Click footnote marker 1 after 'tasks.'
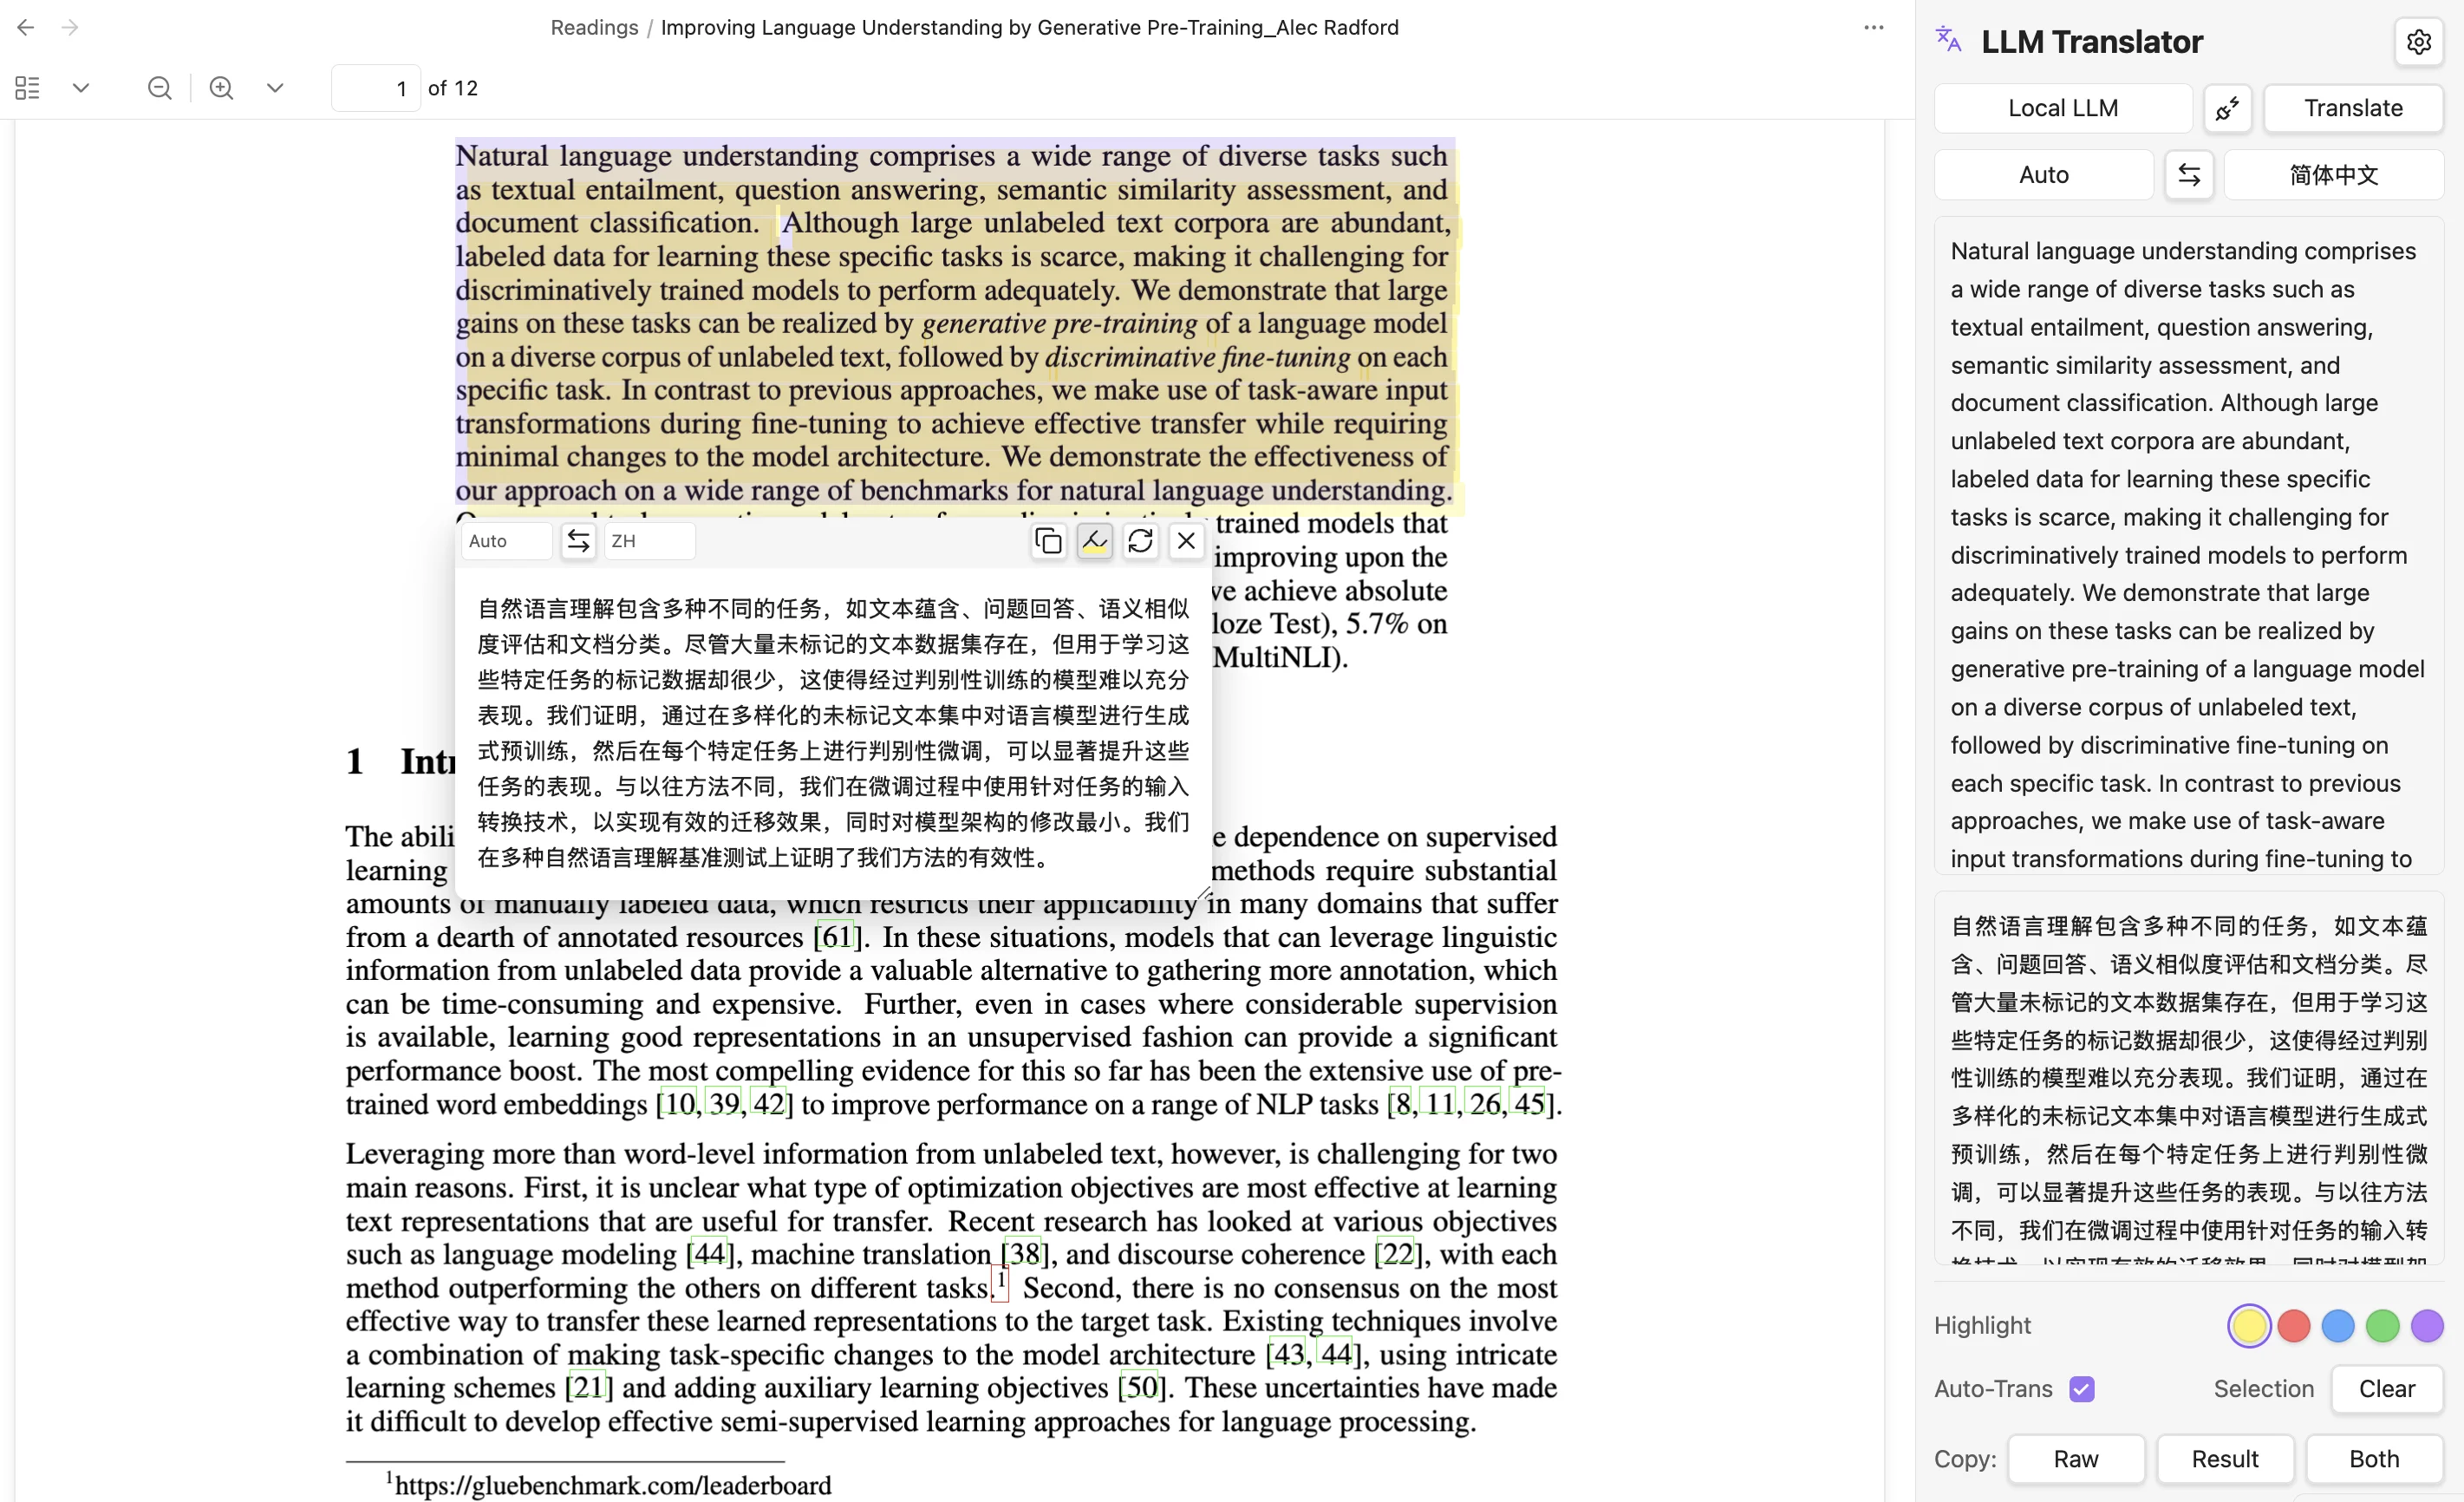Viewport: 2464px width, 1502px height. (x=1000, y=1283)
